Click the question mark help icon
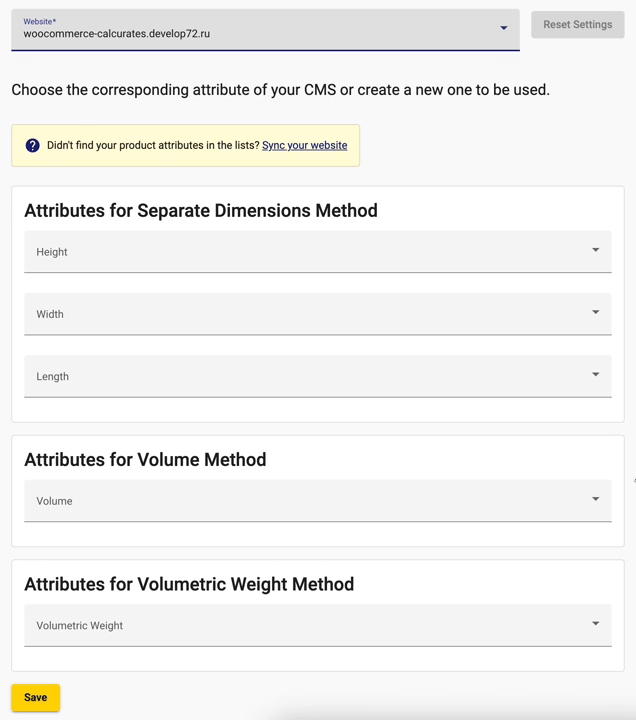 [x=32, y=146]
